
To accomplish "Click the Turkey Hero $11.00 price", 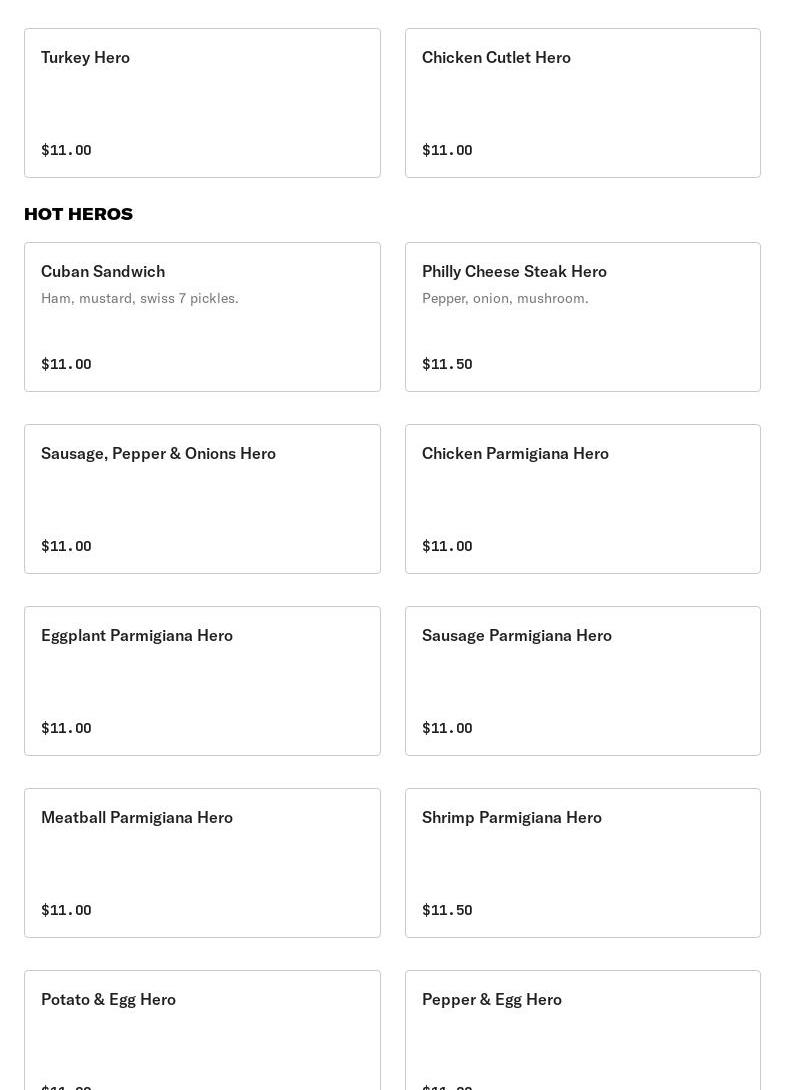I will [x=66, y=150].
